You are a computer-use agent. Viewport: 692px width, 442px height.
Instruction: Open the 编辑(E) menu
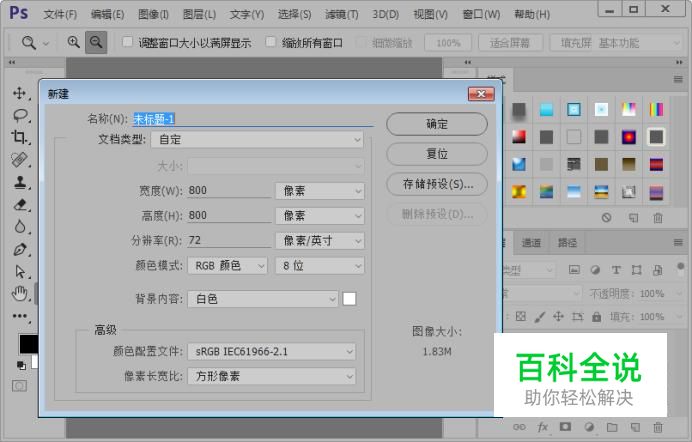click(107, 15)
